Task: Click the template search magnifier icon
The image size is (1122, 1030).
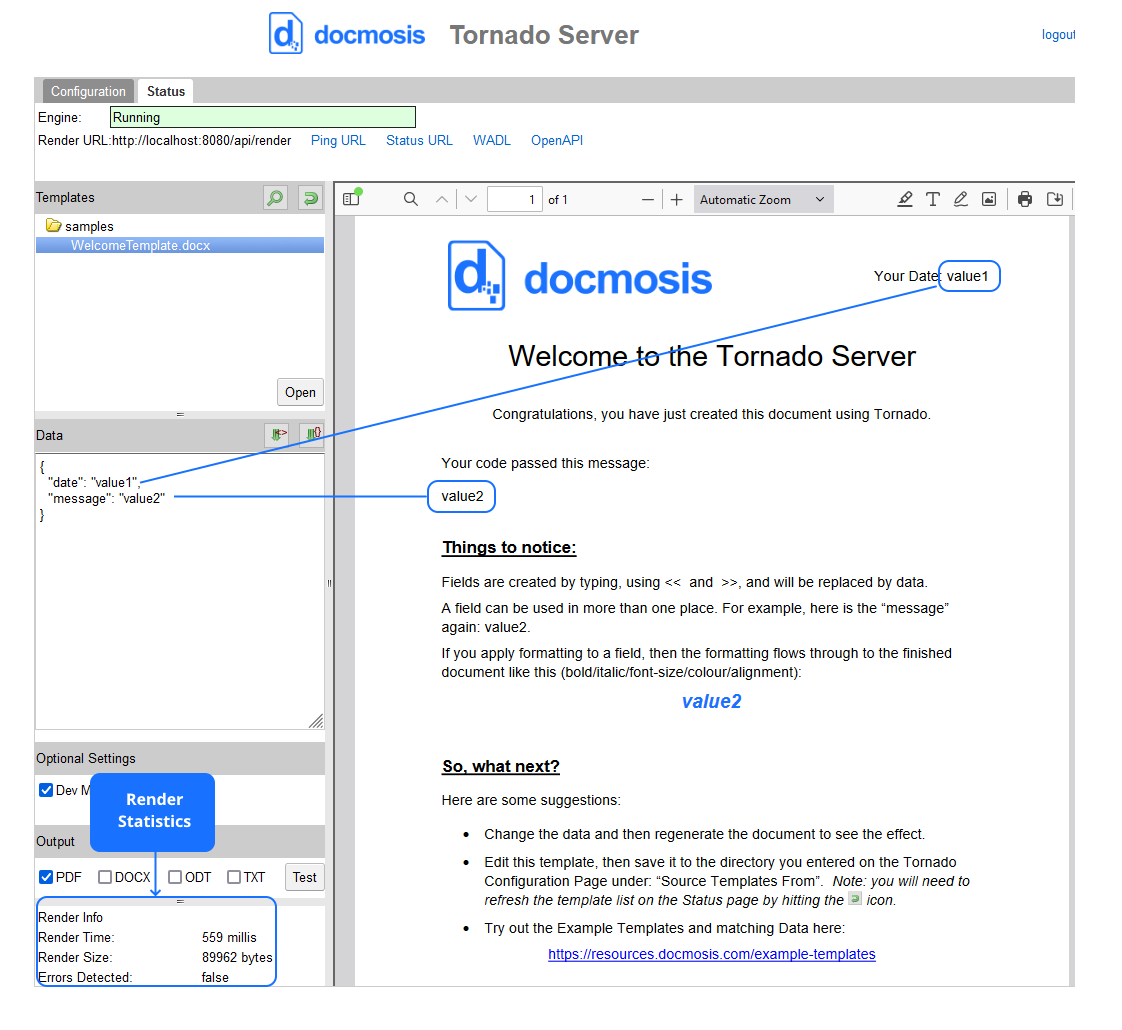Action: [275, 198]
